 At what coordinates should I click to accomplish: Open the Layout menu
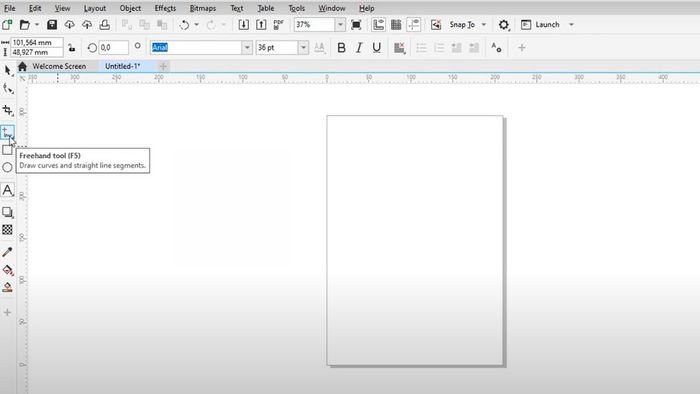[95, 8]
